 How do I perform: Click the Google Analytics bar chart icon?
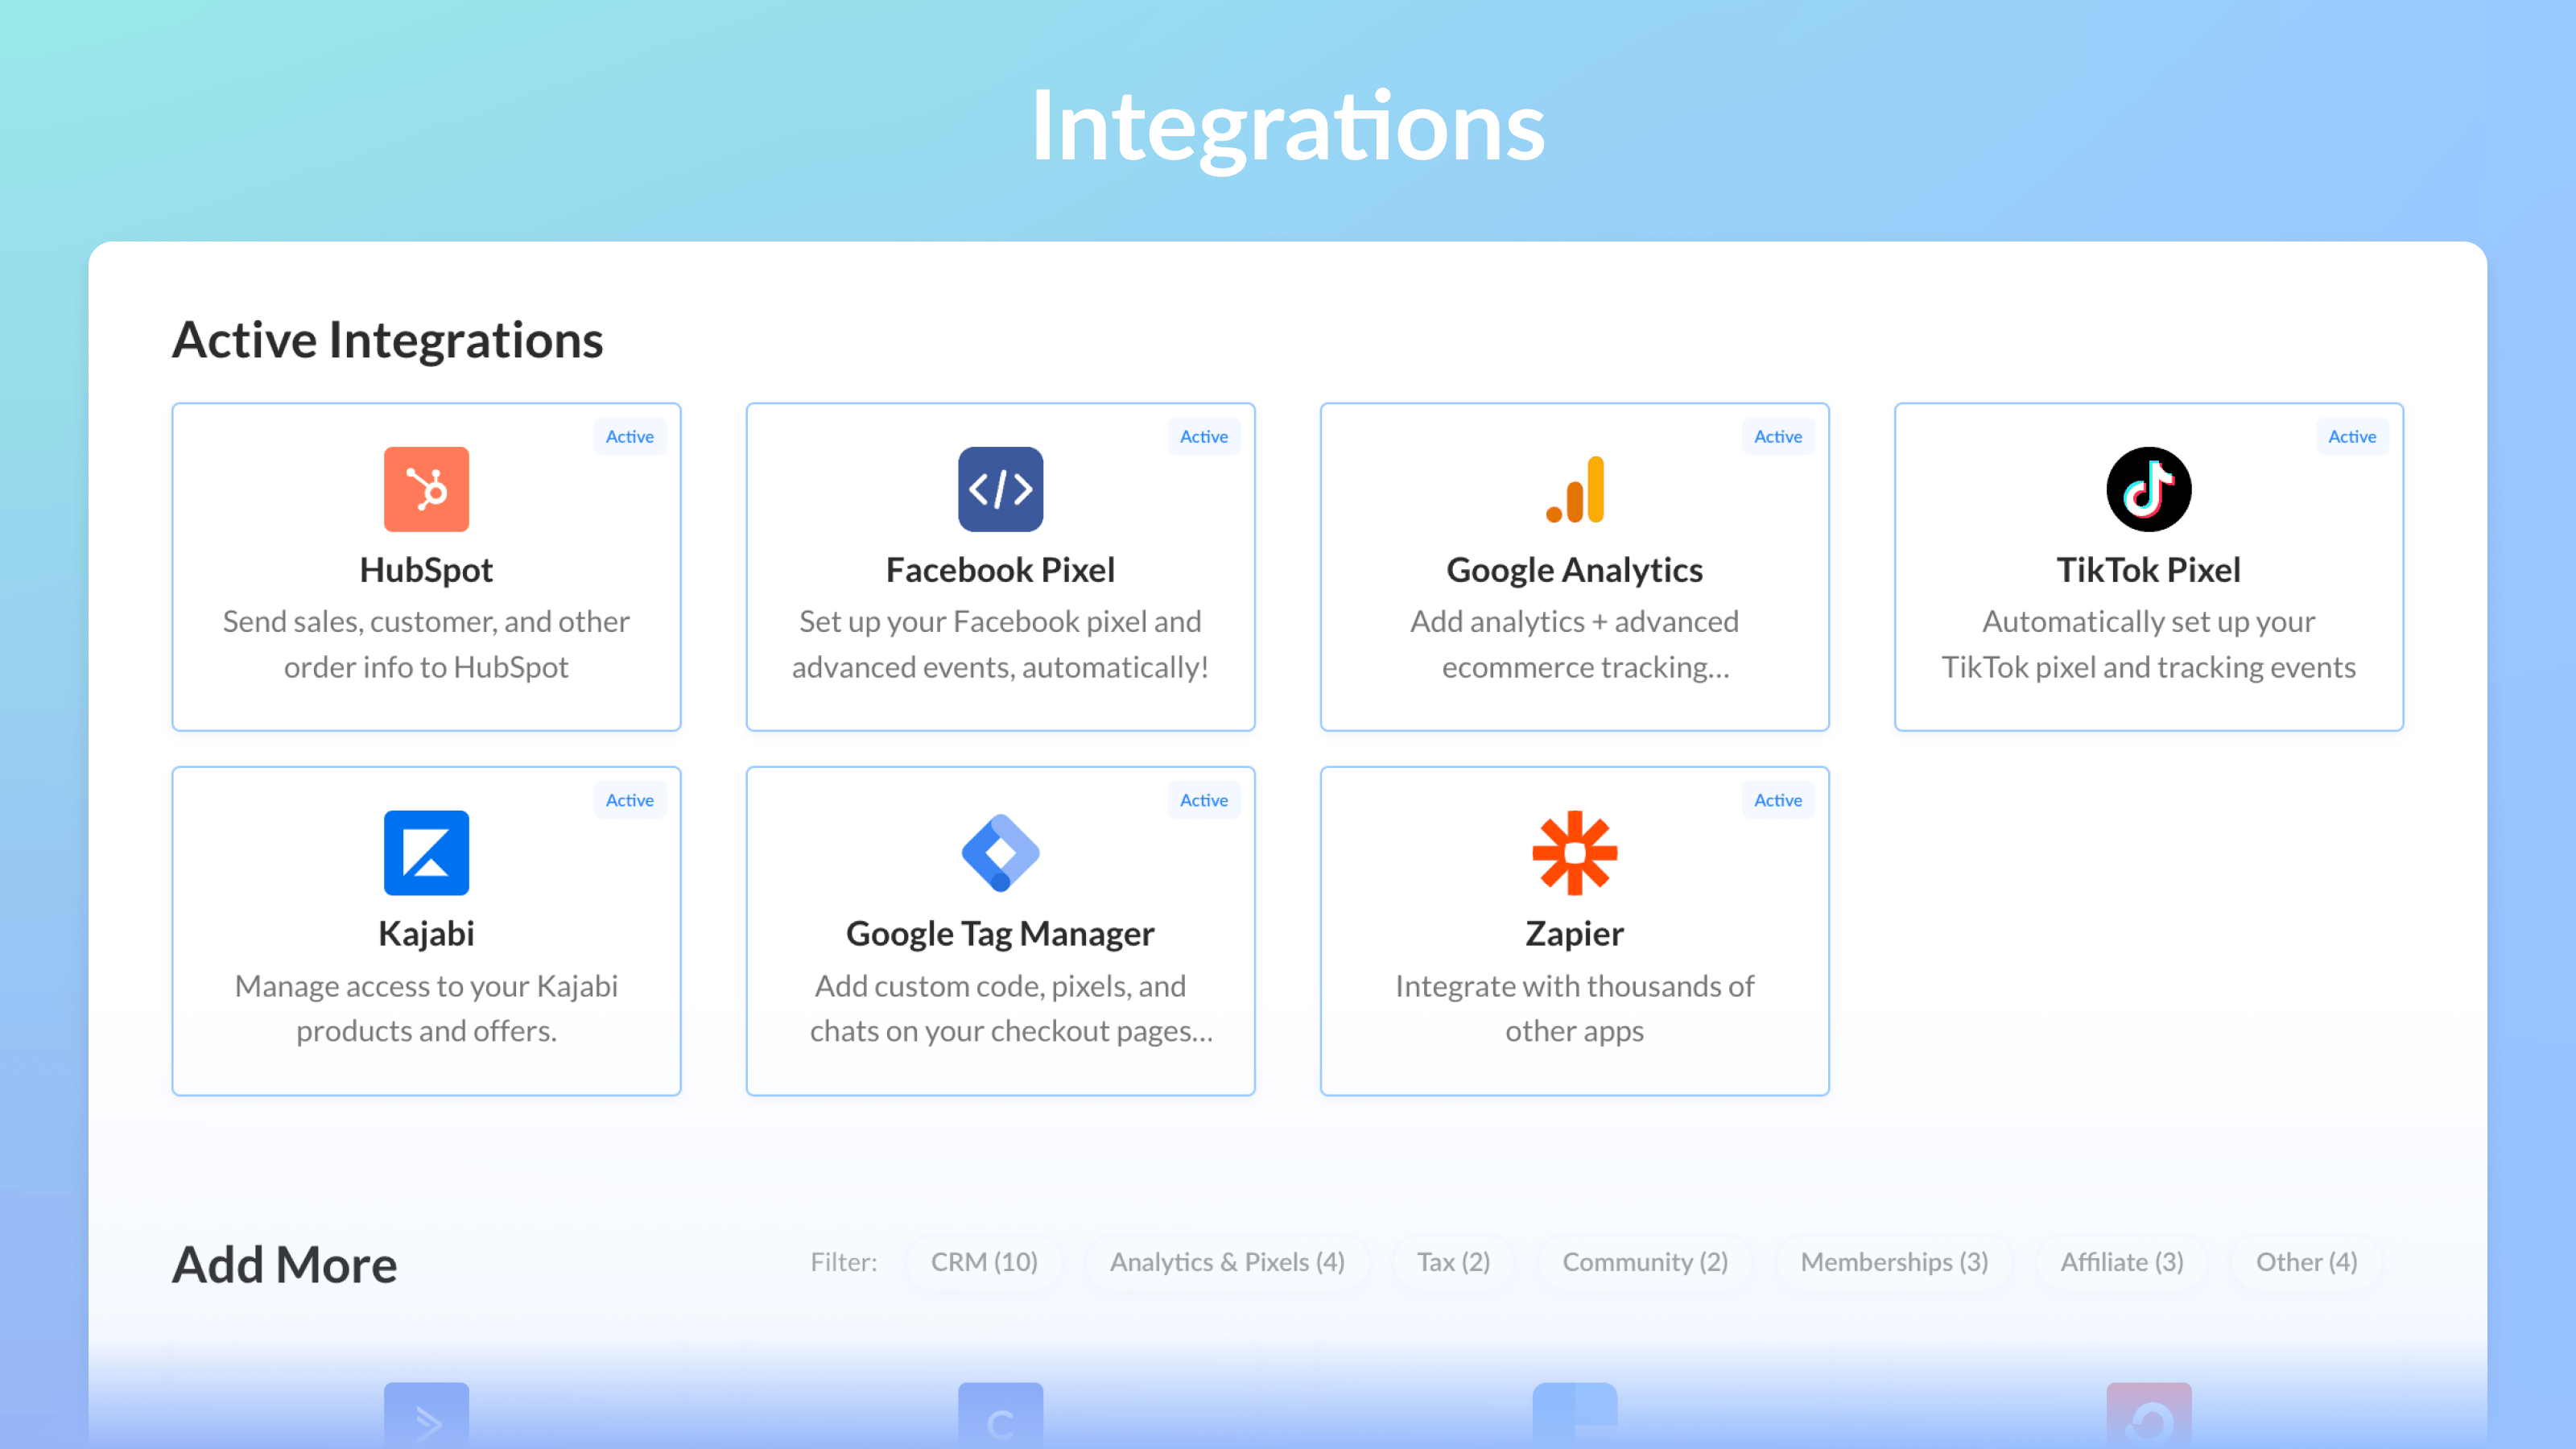1574,489
